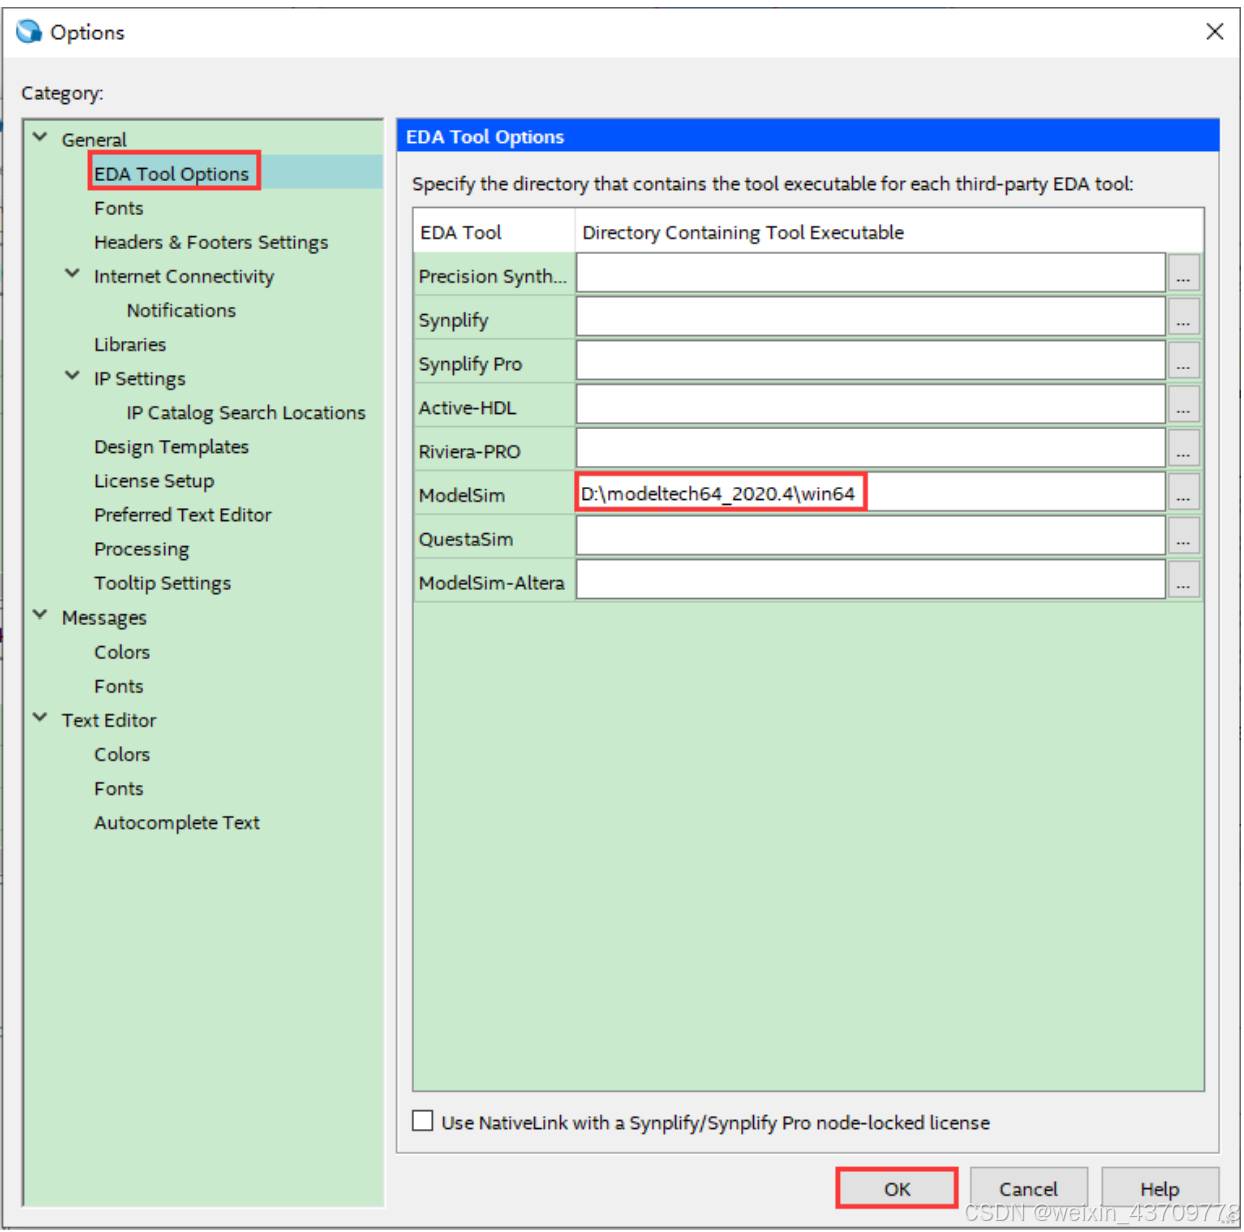Screen dimensions: 1244x1232
Task: Click the Quartus icon in title bar
Action: (x=29, y=32)
